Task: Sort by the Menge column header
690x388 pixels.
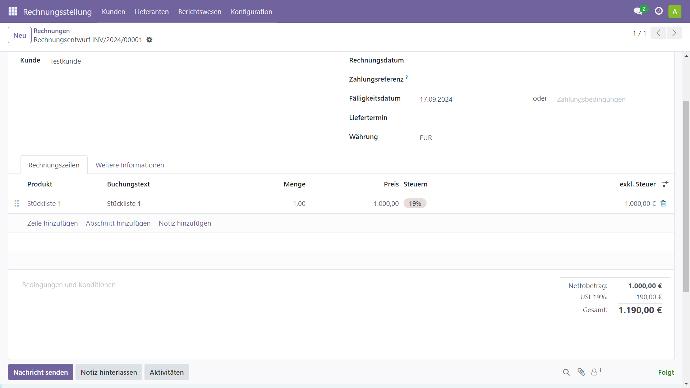Action: pos(294,184)
